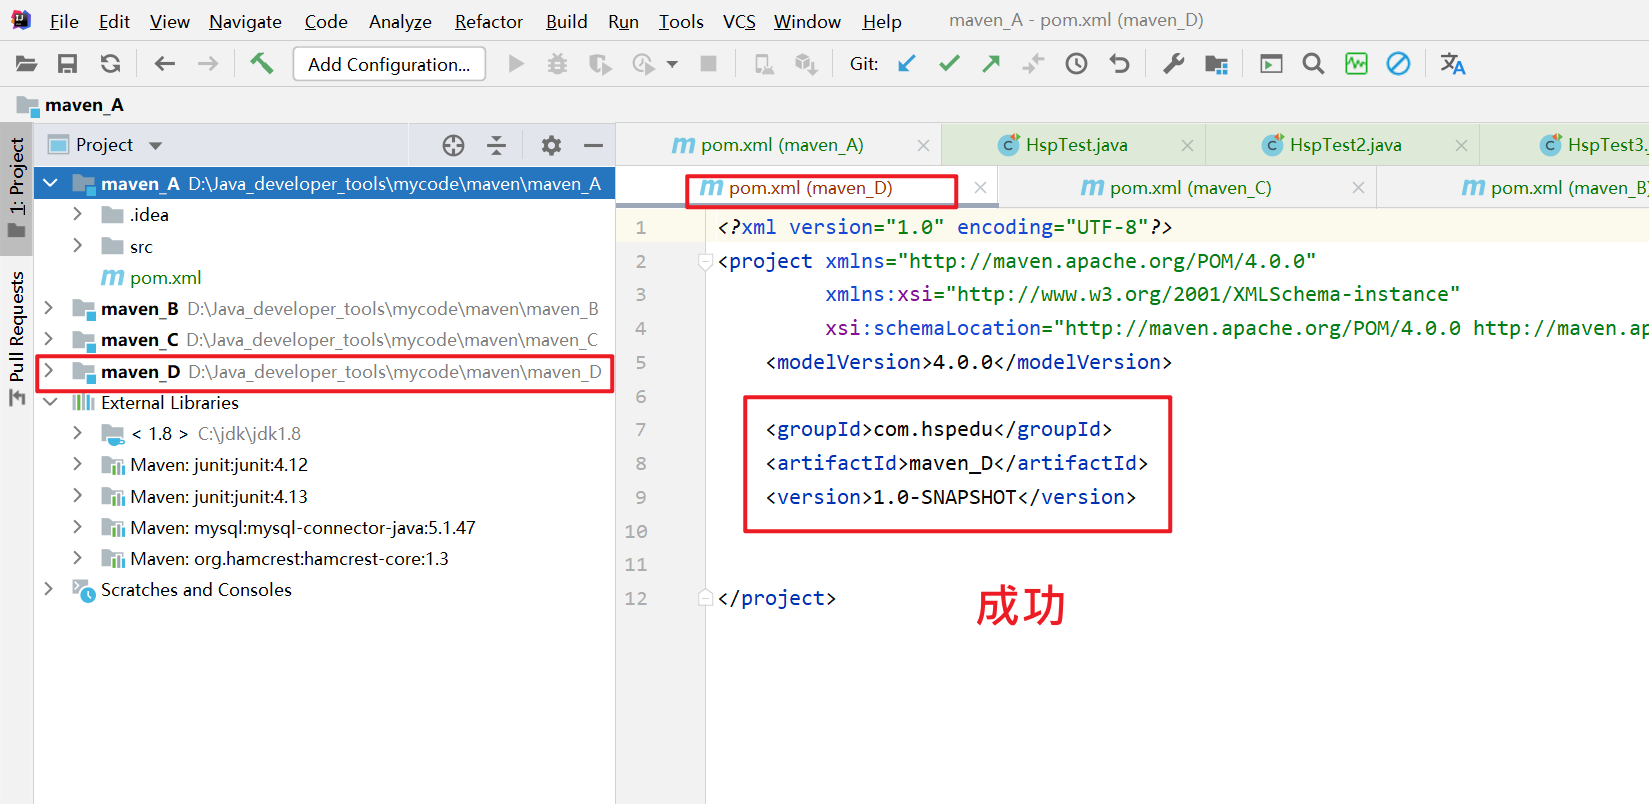Open the Project view dropdown arrow
Image resolution: width=1649 pixels, height=804 pixels.
pyautogui.click(x=155, y=146)
